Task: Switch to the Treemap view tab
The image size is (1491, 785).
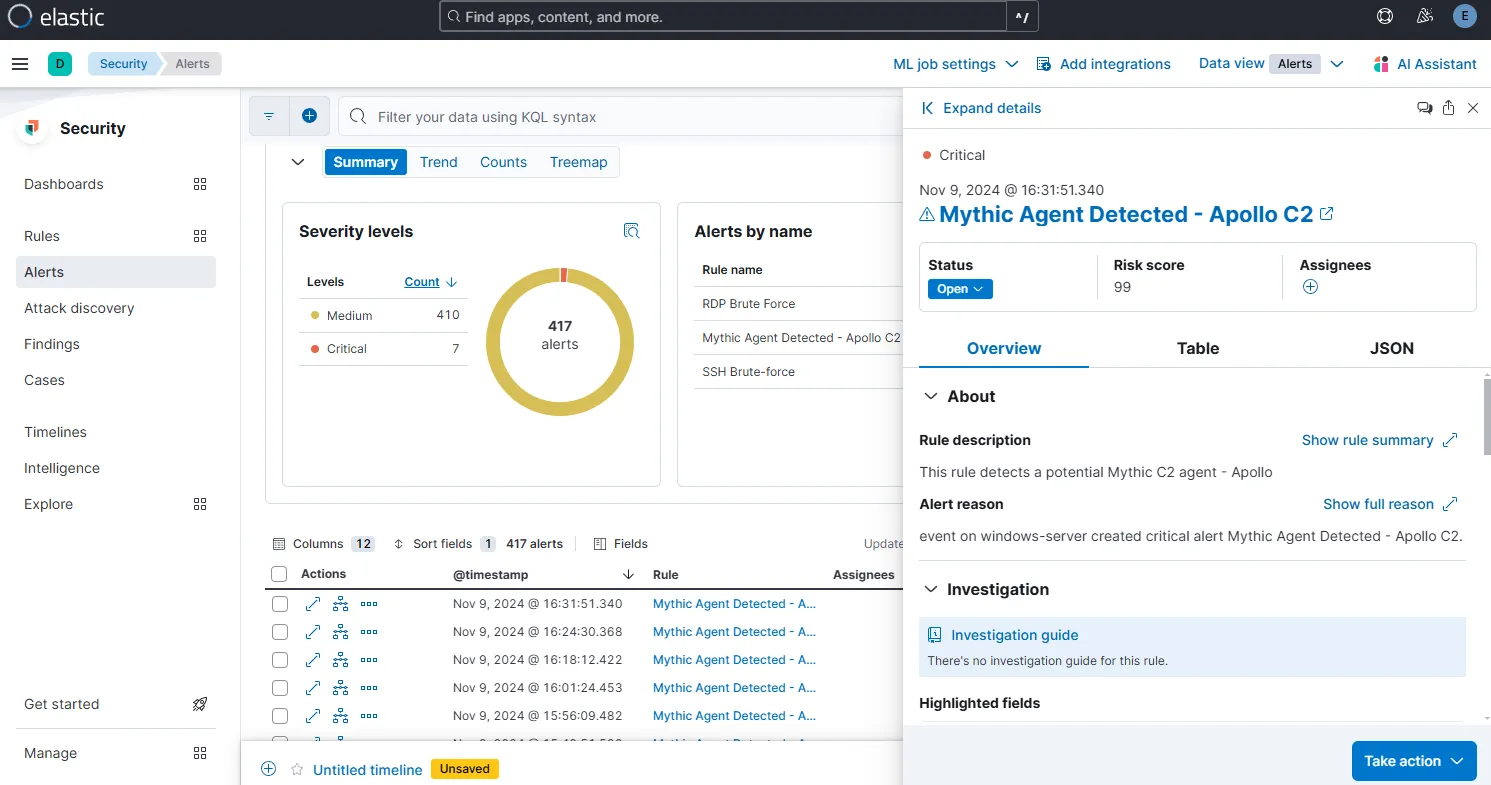Action: (x=578, y=162)
